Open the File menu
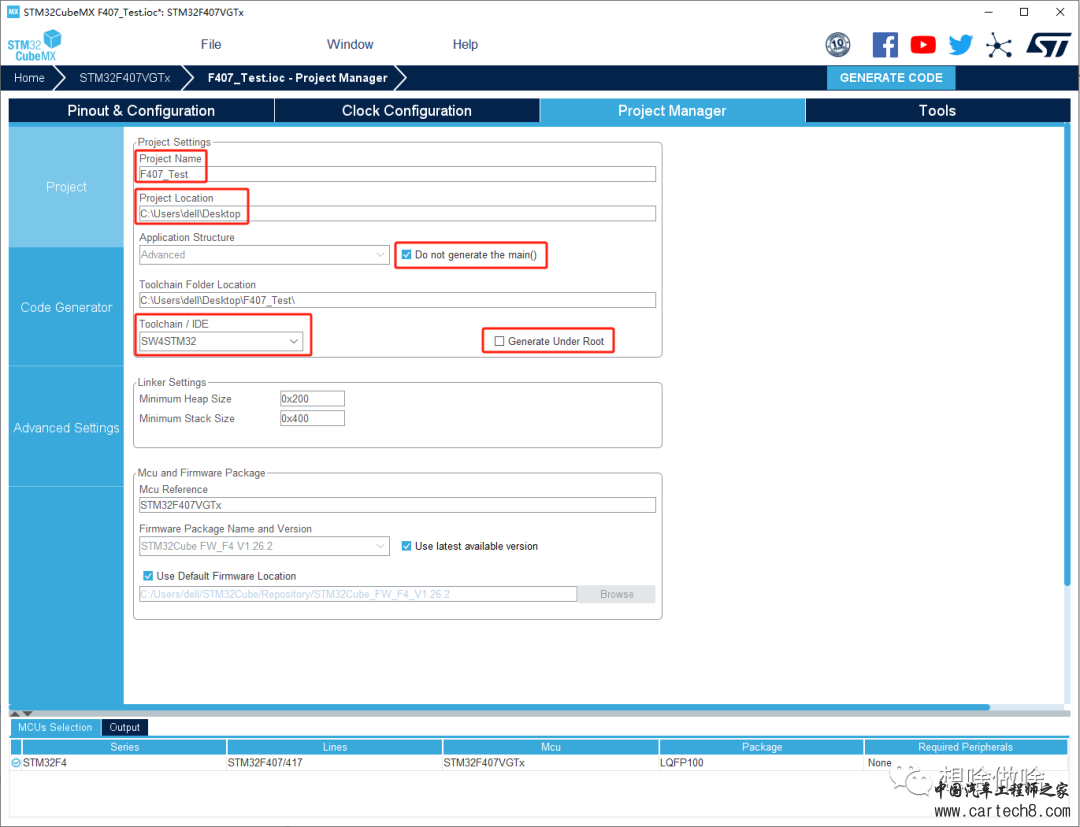1080x827 pixels. coord(211,44)
